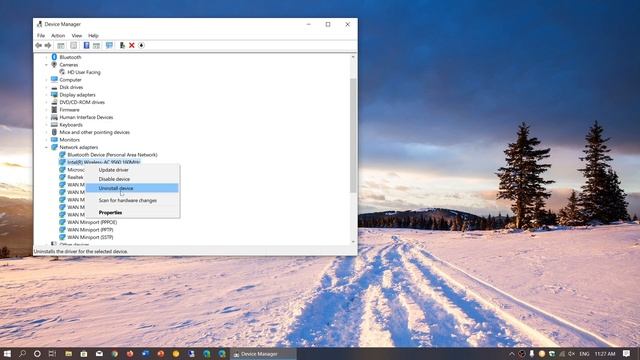Select the DVD/CD-ROM drives node

pos(82,102)
